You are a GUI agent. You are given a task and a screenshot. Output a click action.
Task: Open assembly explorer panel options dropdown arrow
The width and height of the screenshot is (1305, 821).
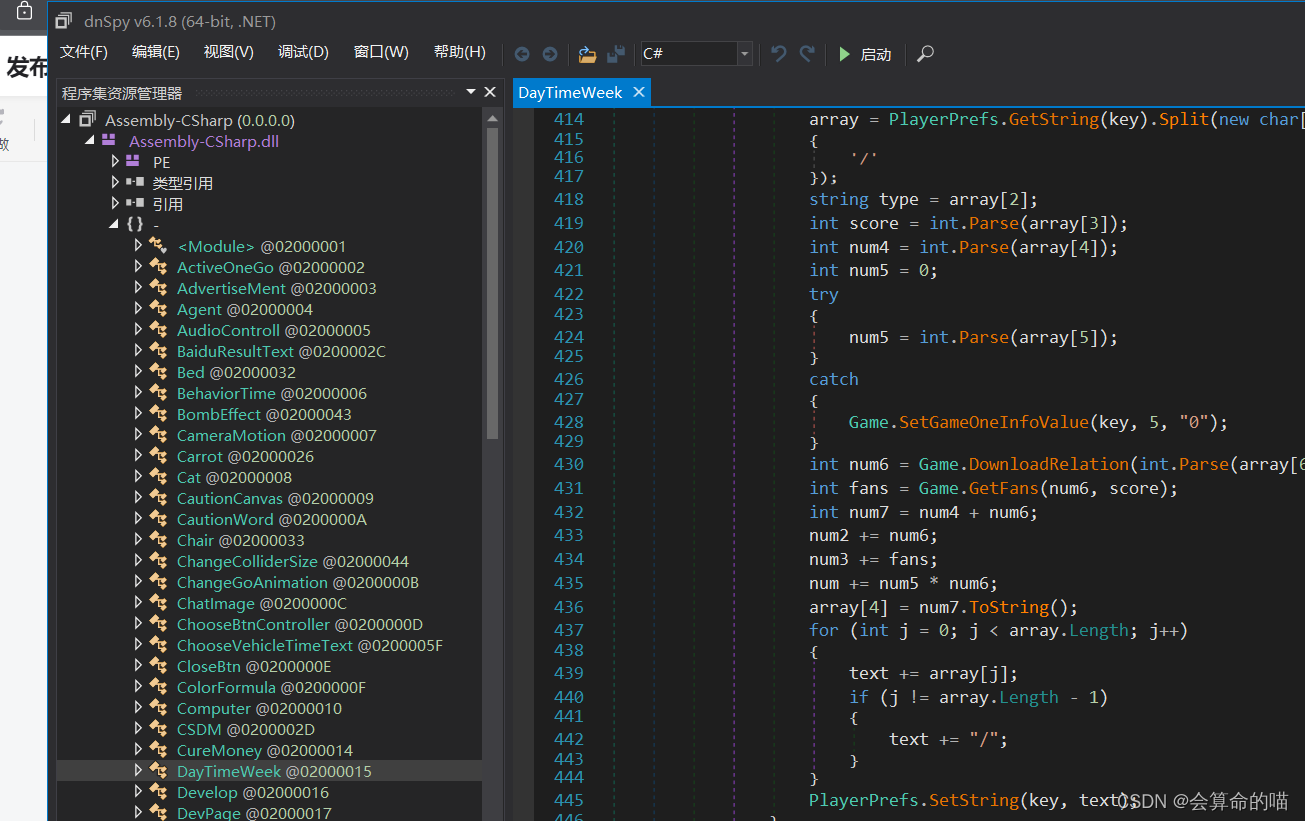pos(471,92)
